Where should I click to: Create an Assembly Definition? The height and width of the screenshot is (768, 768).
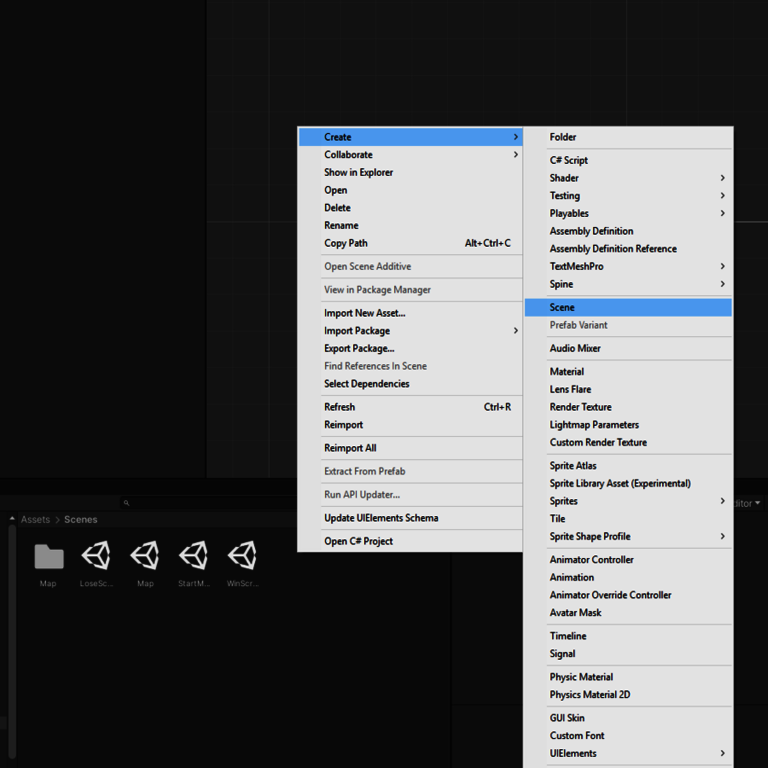tap(628, 231)
